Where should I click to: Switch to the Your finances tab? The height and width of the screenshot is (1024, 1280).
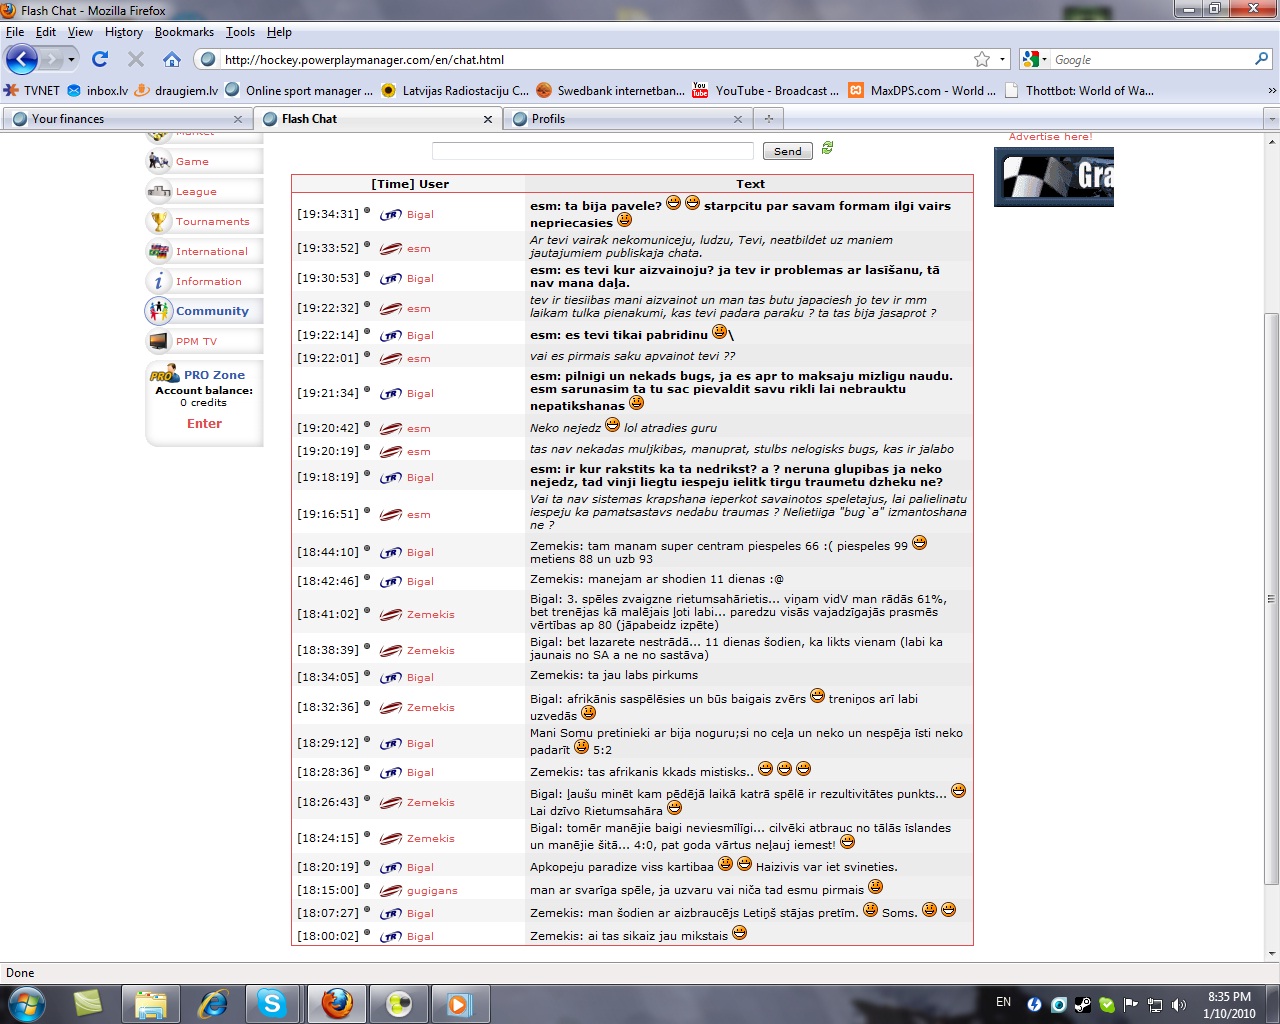tap(126, 118)
